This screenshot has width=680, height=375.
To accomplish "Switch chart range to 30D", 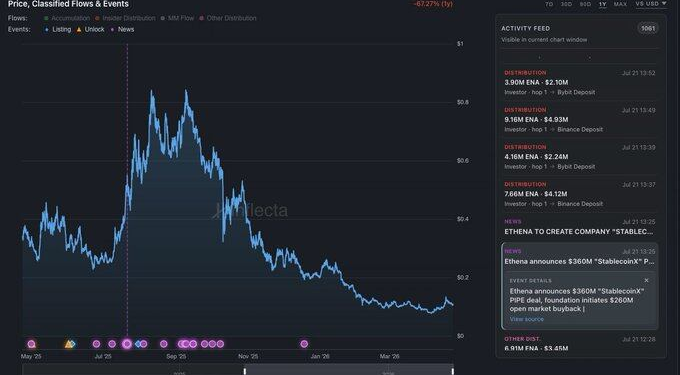I will 566,4.
